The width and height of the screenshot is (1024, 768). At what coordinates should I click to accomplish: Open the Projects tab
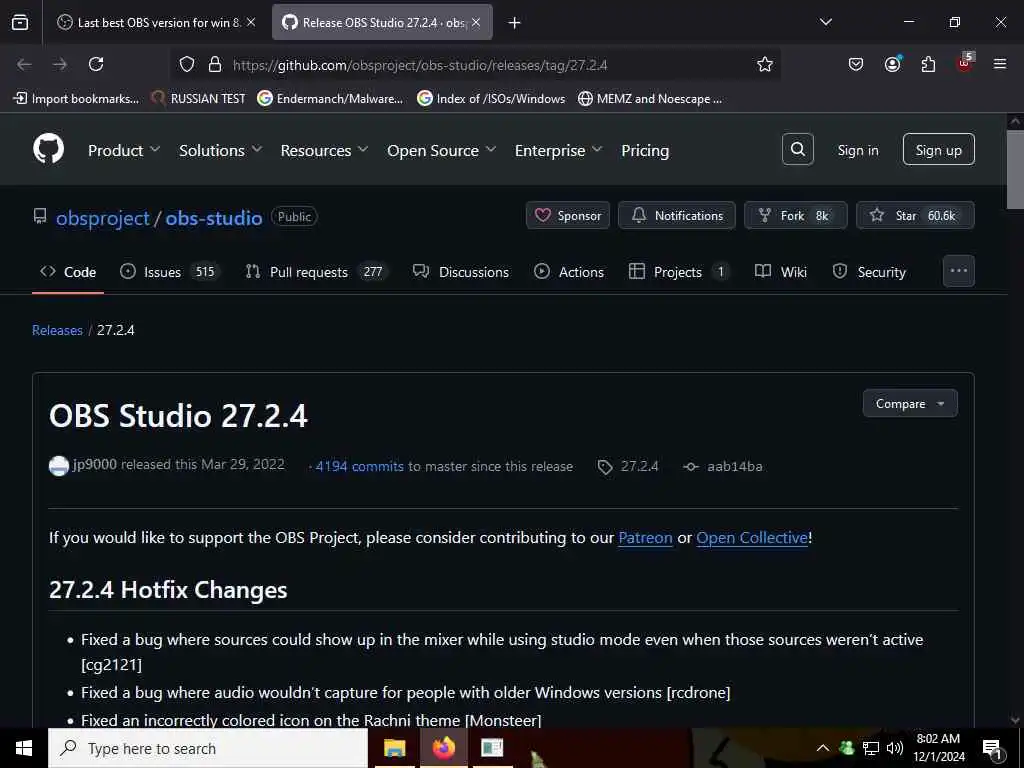(x=679, y=272)
